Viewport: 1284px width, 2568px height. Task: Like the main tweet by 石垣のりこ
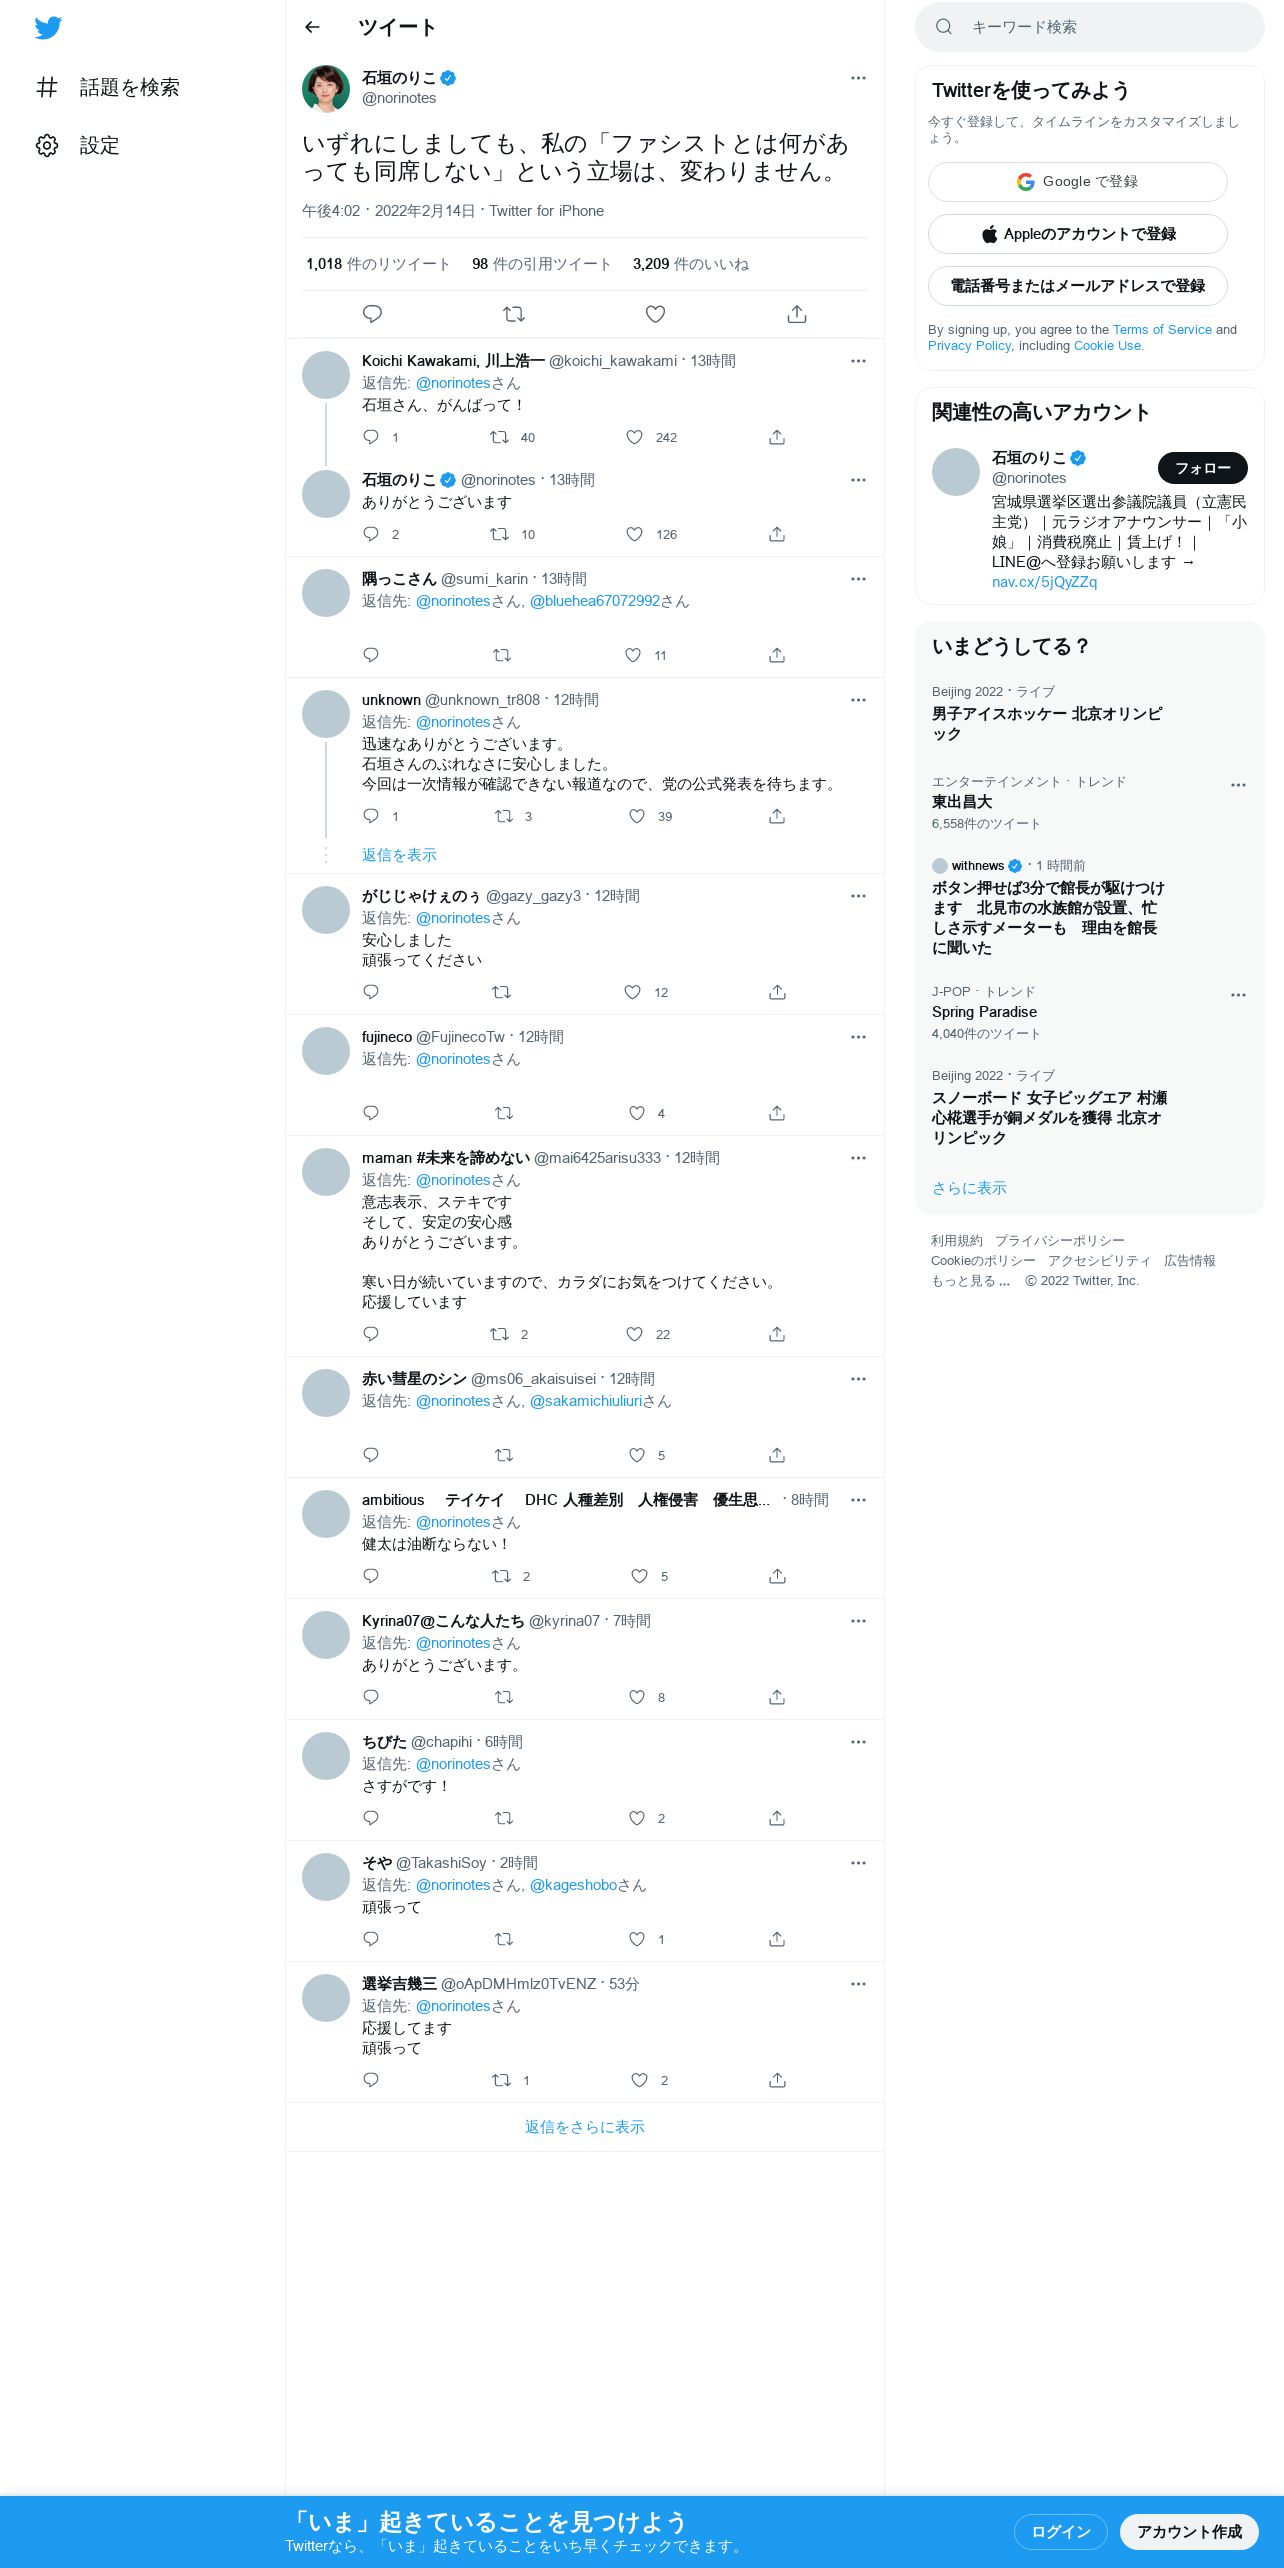655,314
